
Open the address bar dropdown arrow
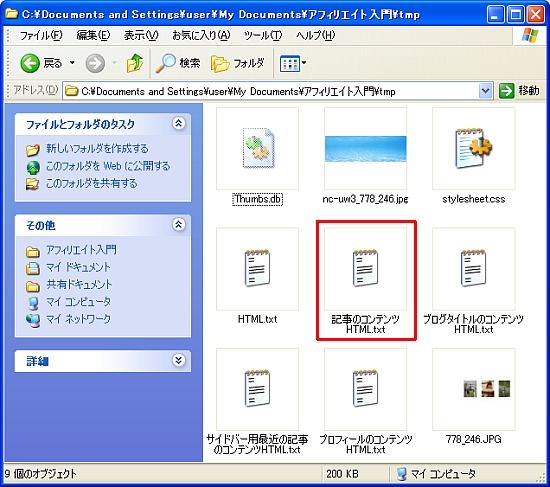pyautogui.click(x=485, y=91)
